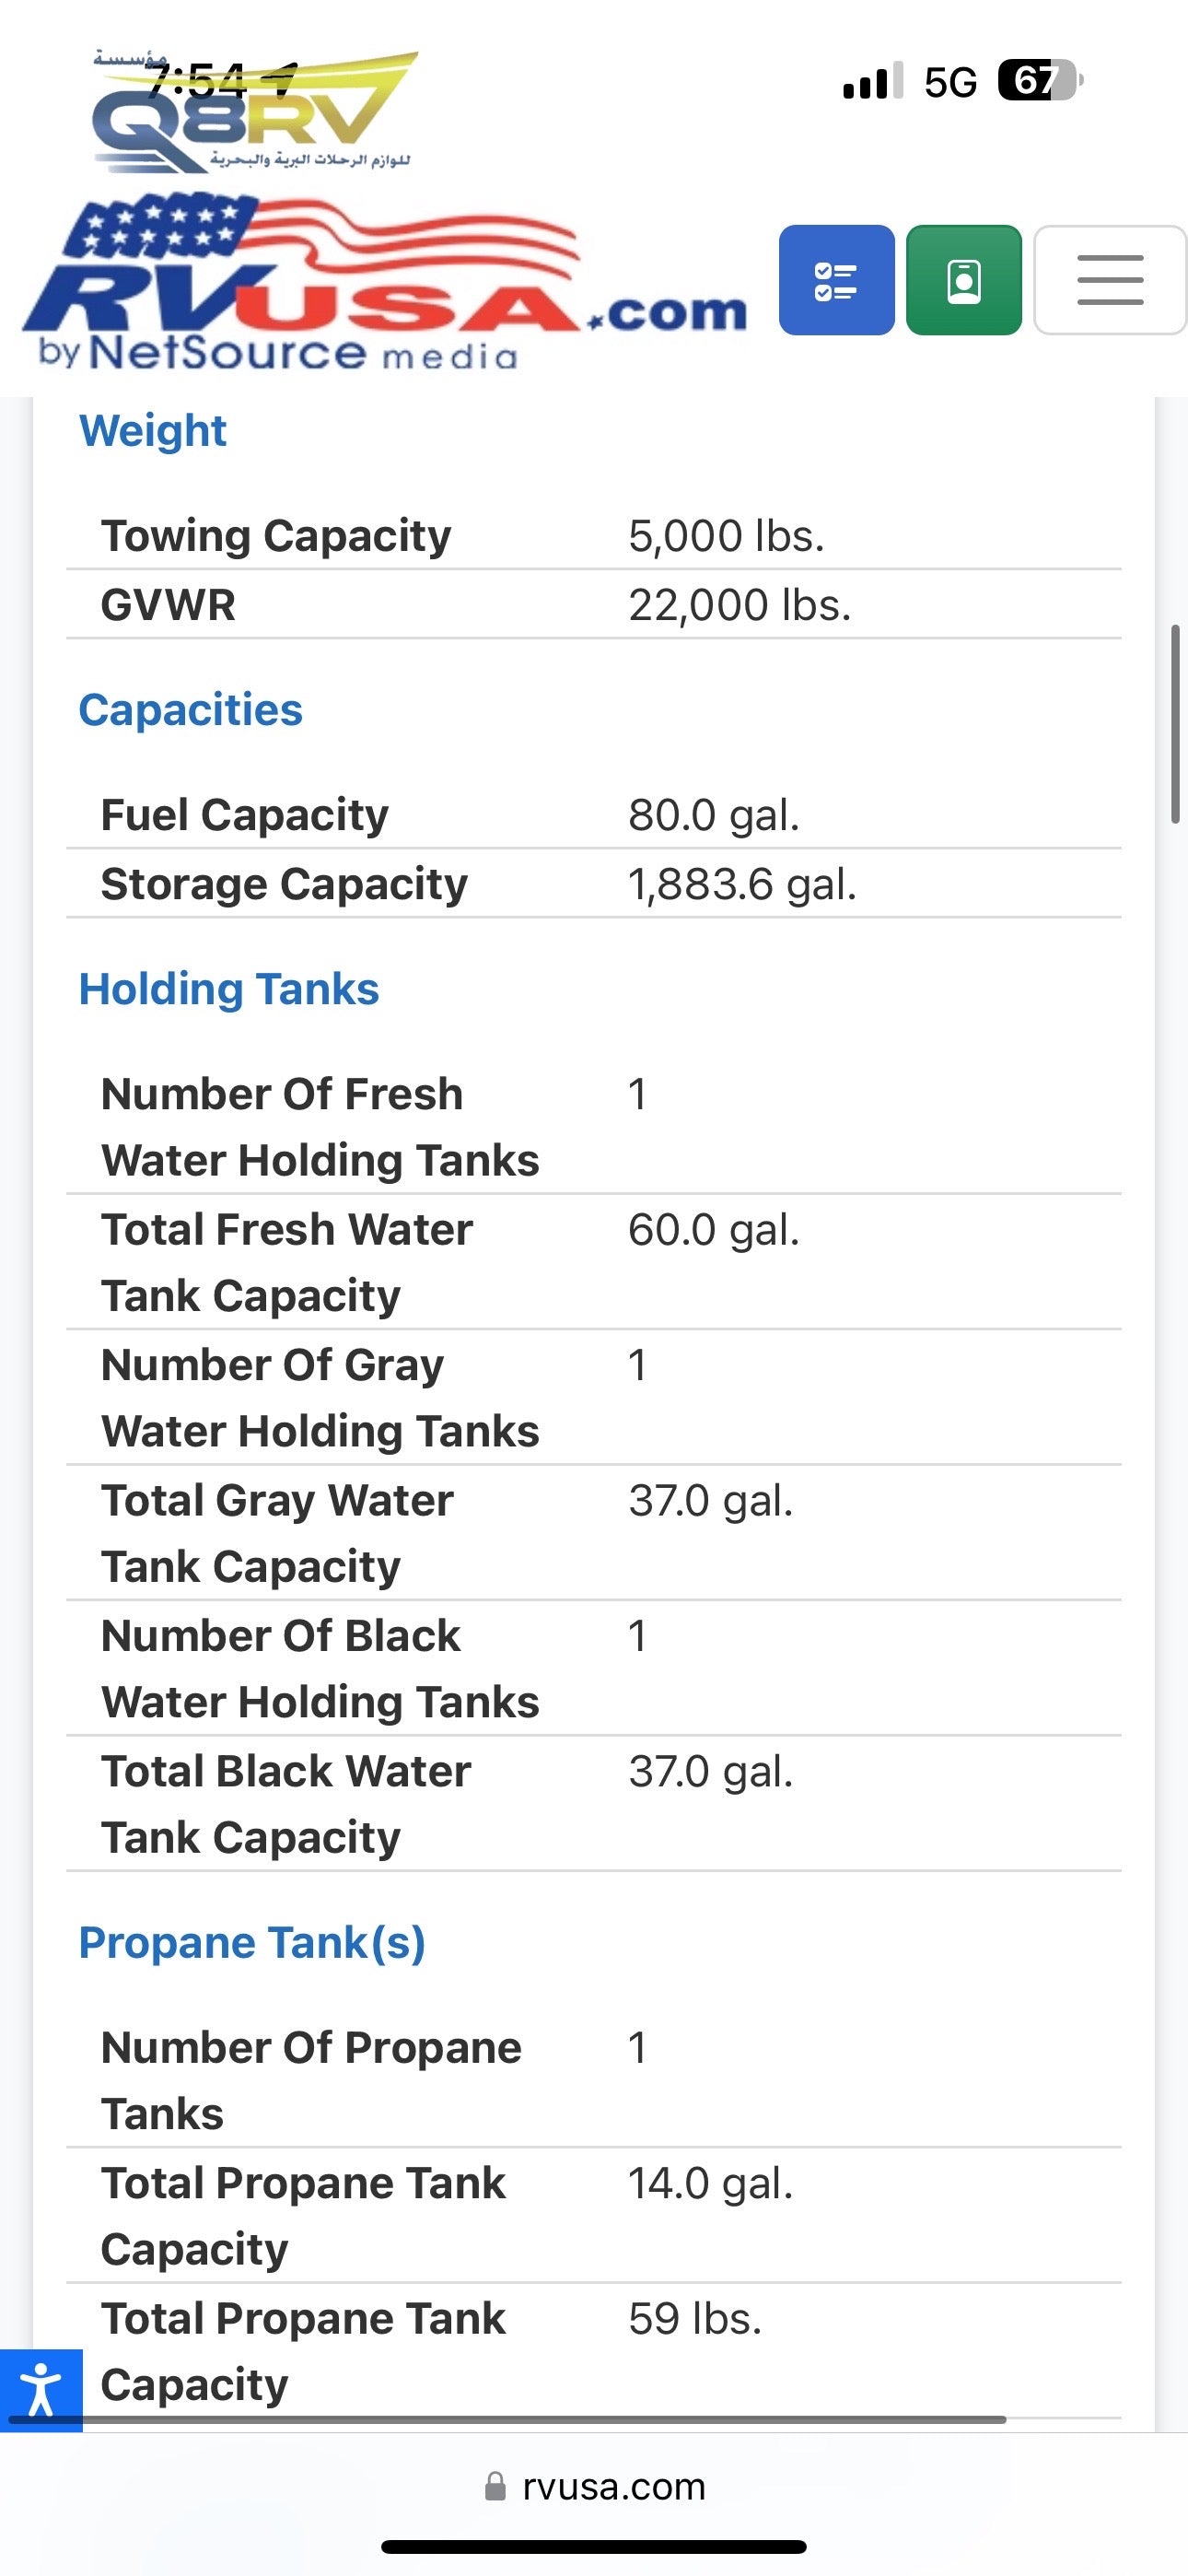The height and width of the screenshot is (2576, 1188).
Task: Tap the Capacities section heading
Action: 190,710
